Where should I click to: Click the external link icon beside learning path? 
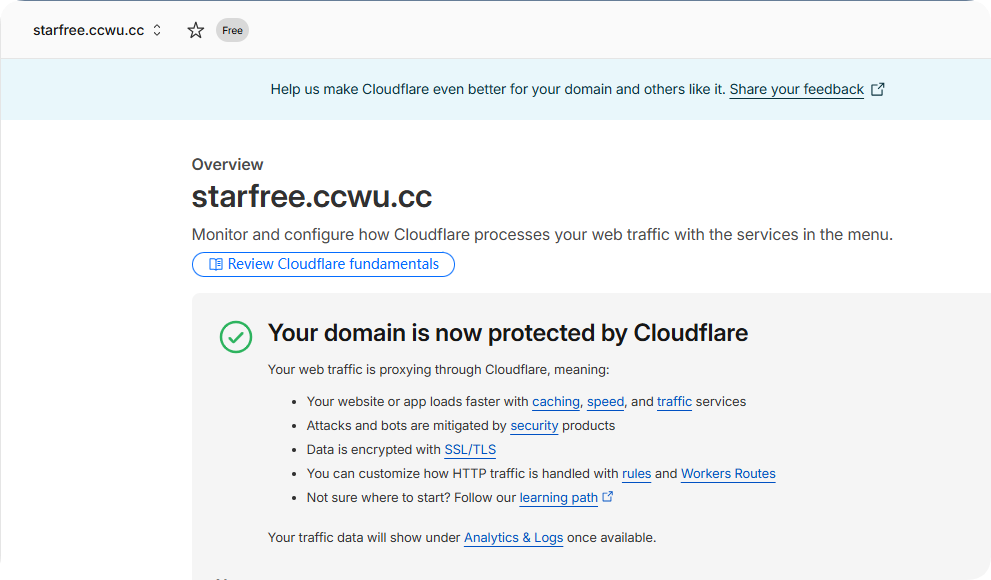[607, 496]
